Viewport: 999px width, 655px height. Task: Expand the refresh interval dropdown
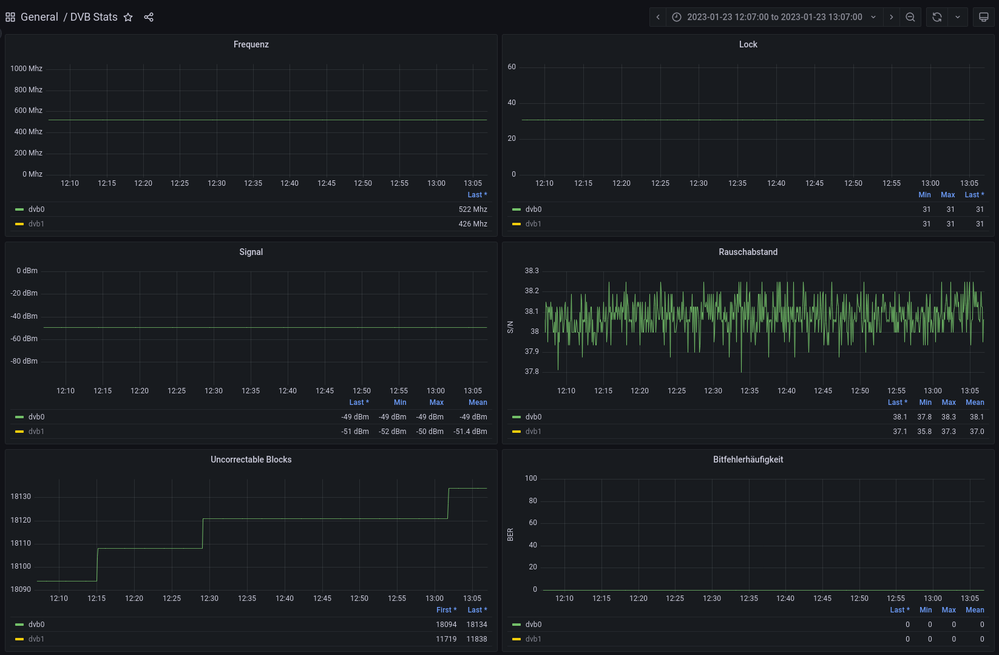click(x=958, y=17)
